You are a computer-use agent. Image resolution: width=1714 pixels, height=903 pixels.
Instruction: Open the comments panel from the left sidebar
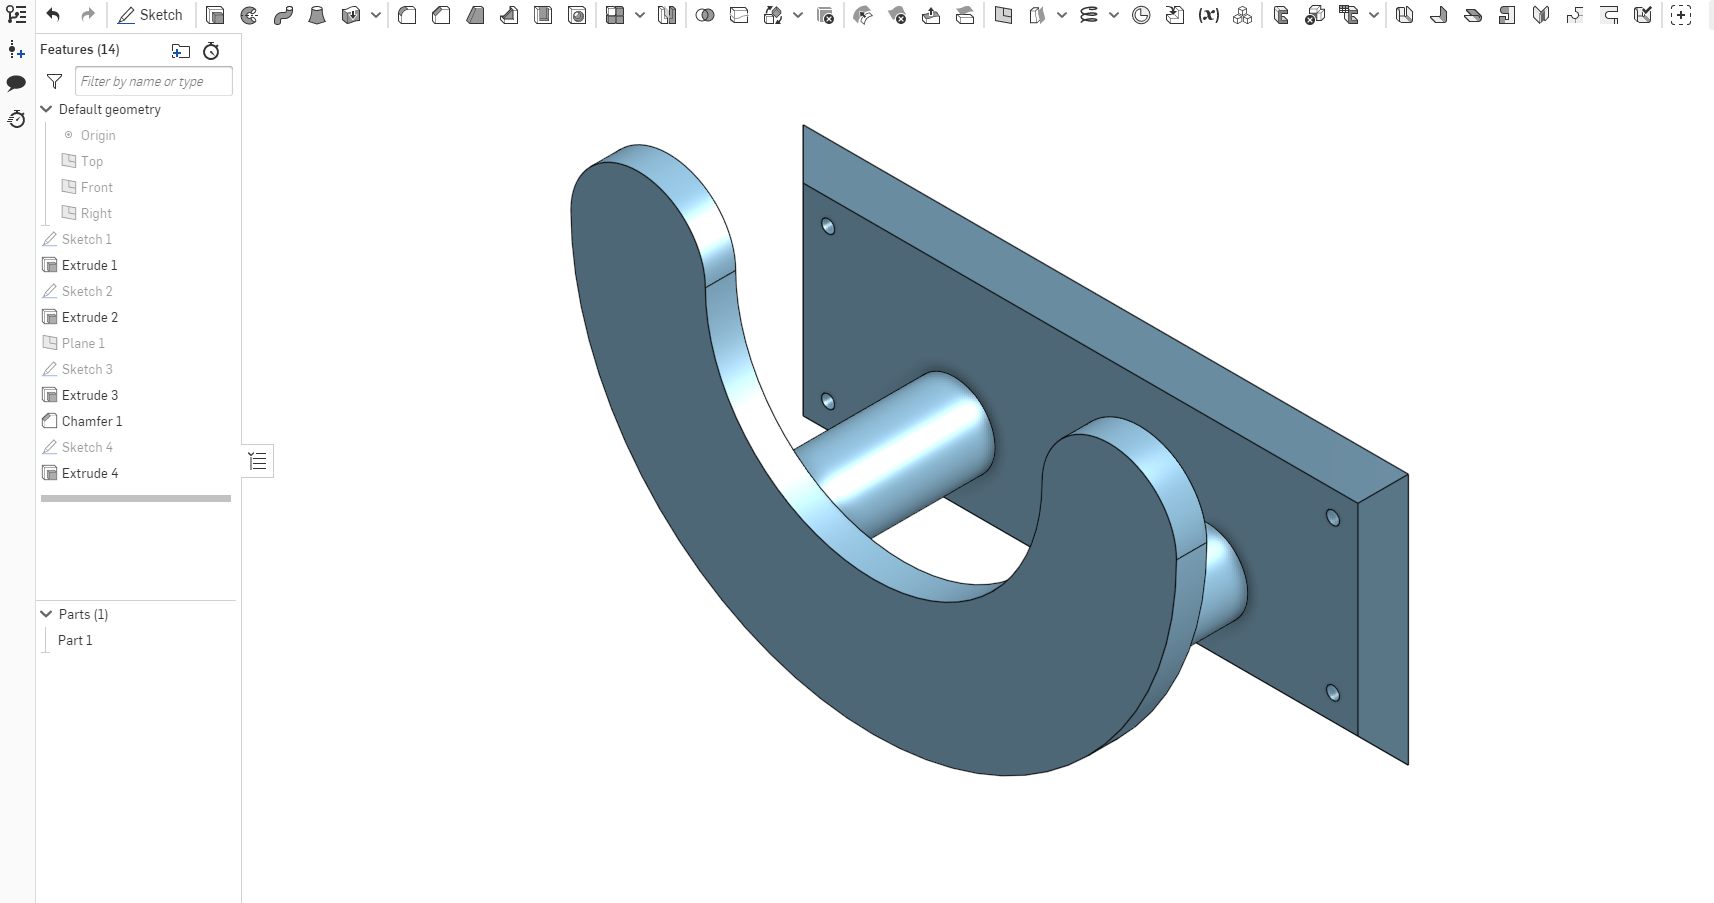pyautogui.click(x=16, y=84)
